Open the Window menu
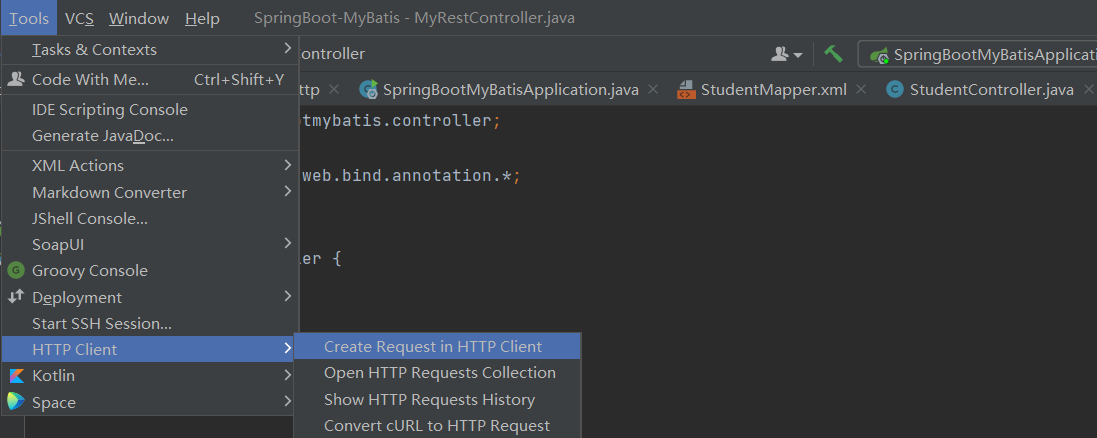The width and height of the screenshot is (1097, 438). click(139, 18)
